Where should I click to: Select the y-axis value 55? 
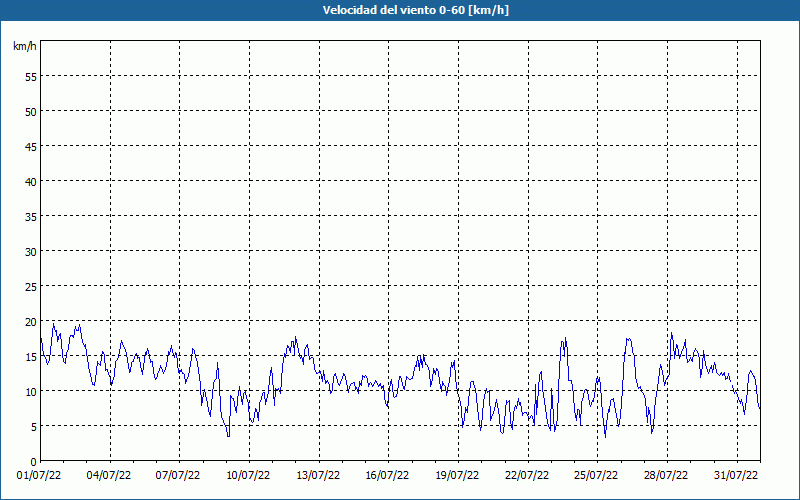31,77
